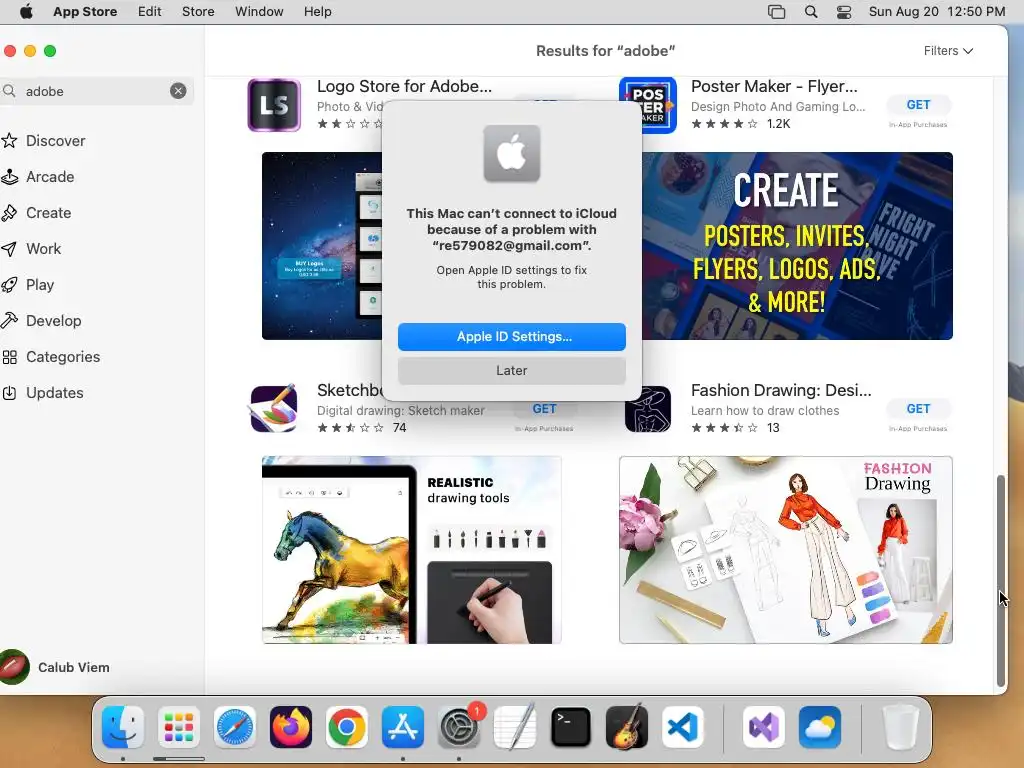Open the Logo Store for Adobe title
1024x768 pixels.
point(404,86)
